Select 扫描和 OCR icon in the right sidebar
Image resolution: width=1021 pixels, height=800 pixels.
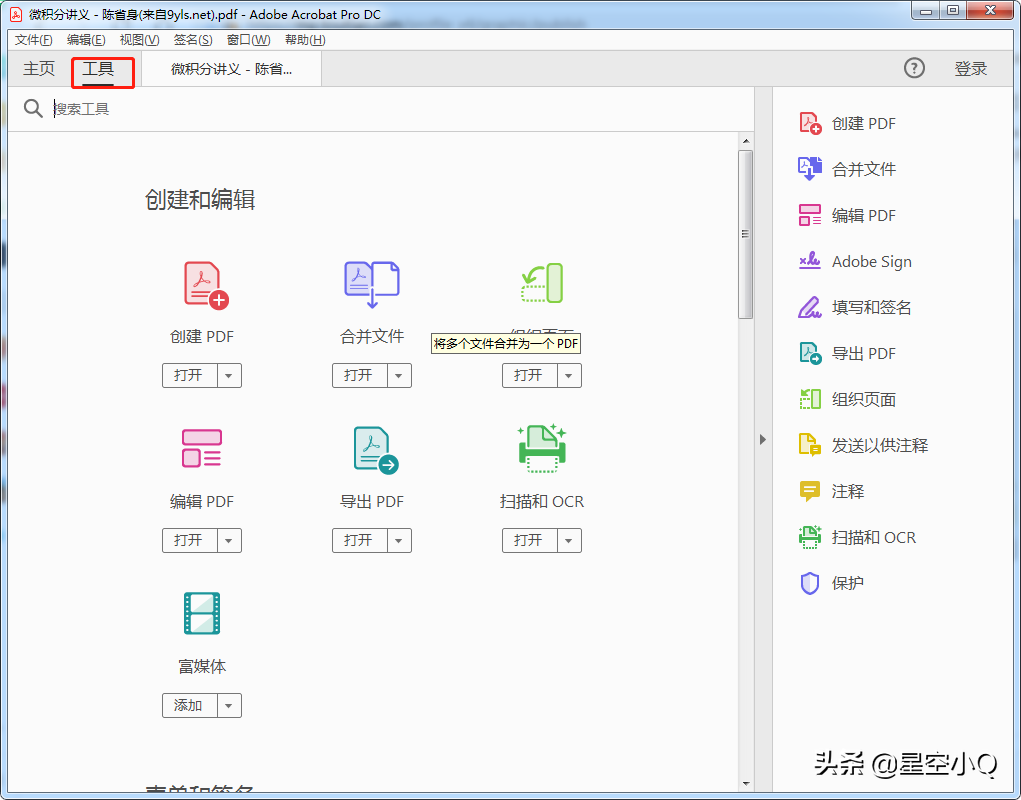810,537
